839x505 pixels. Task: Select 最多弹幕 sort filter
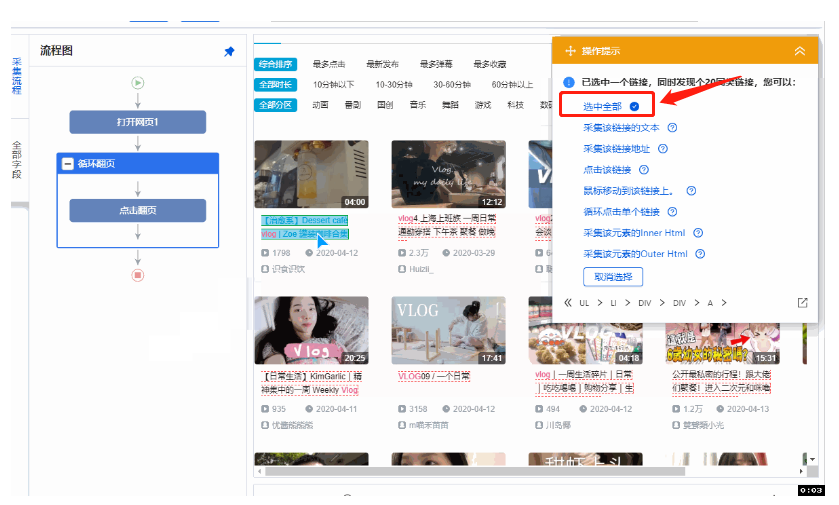pyautogui.click(x=436, y=64)
